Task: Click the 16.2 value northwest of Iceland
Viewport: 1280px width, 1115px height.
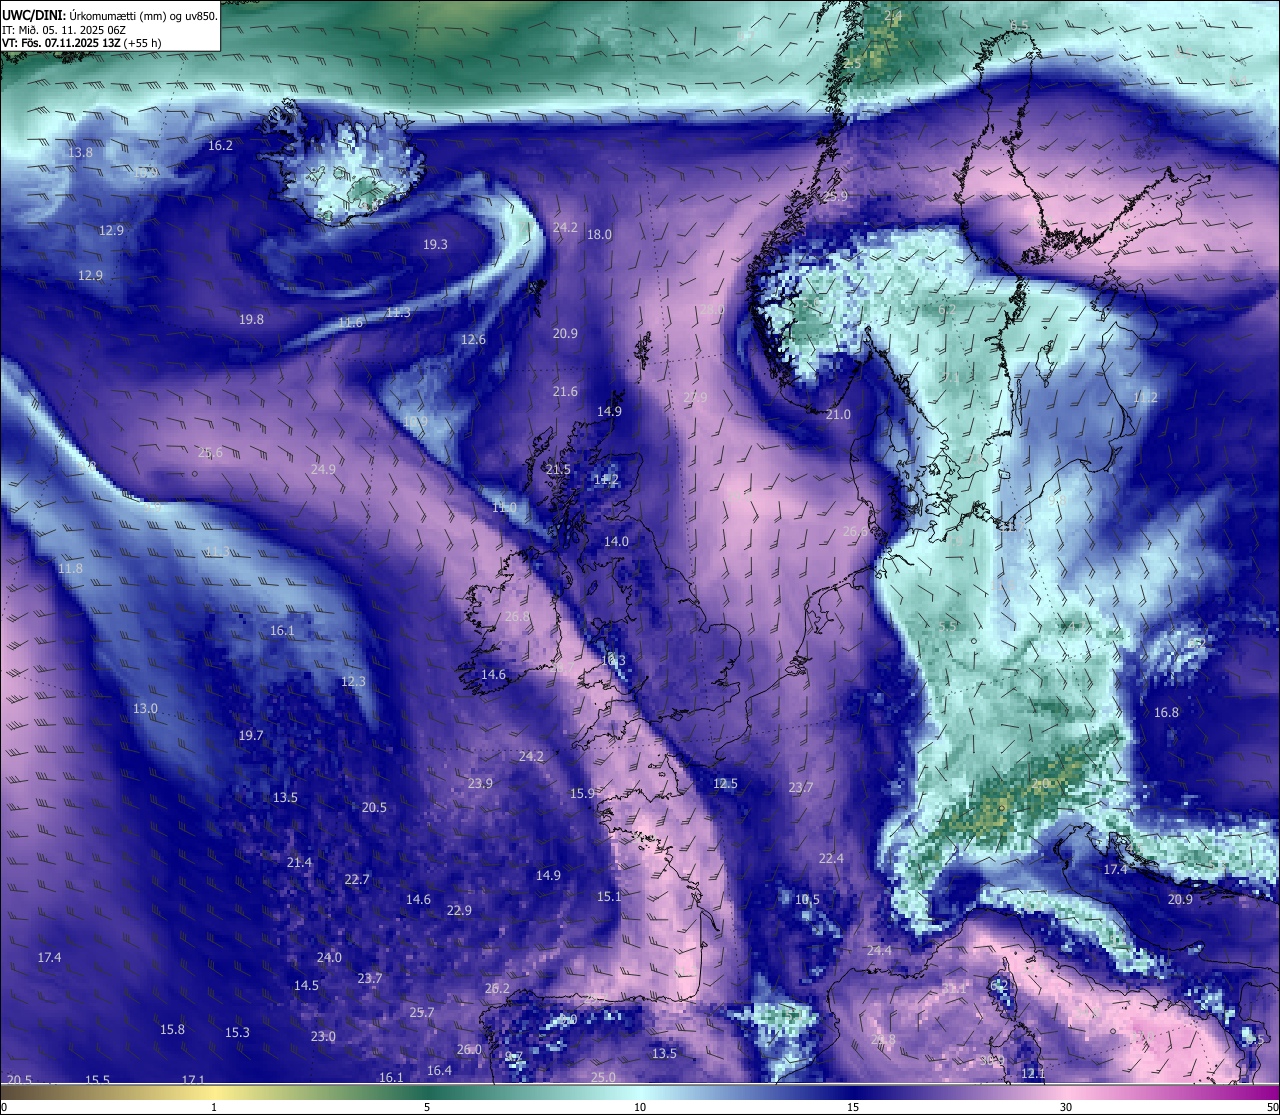Action: pos(220,145)
